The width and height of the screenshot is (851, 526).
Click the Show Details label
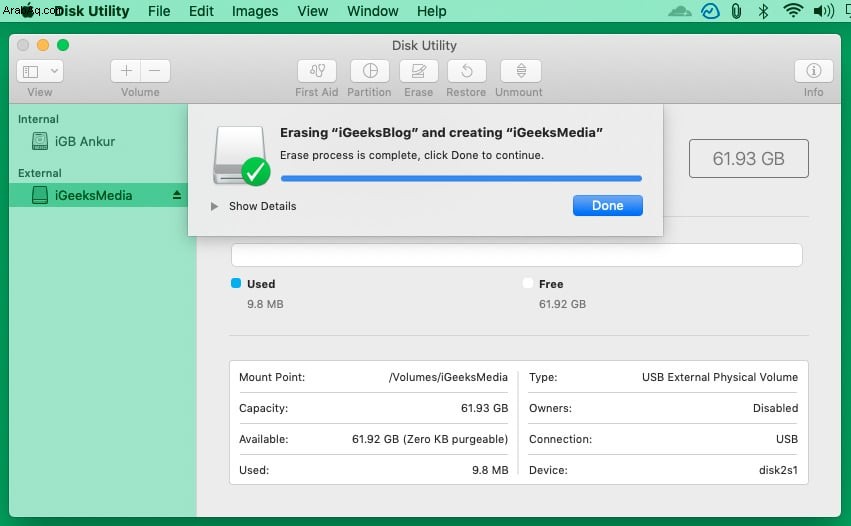pos(263,206)
